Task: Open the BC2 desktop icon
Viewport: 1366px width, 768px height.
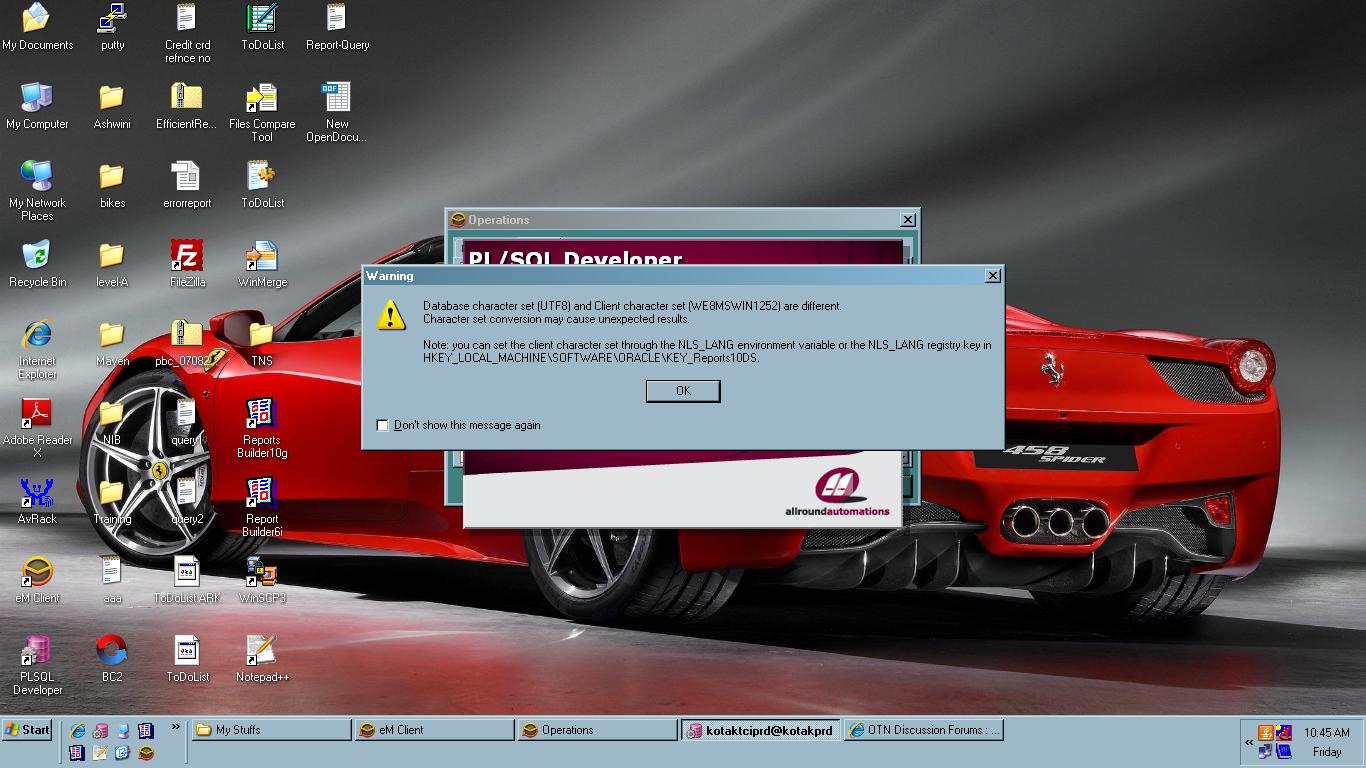Action: [x=112, y=651]
